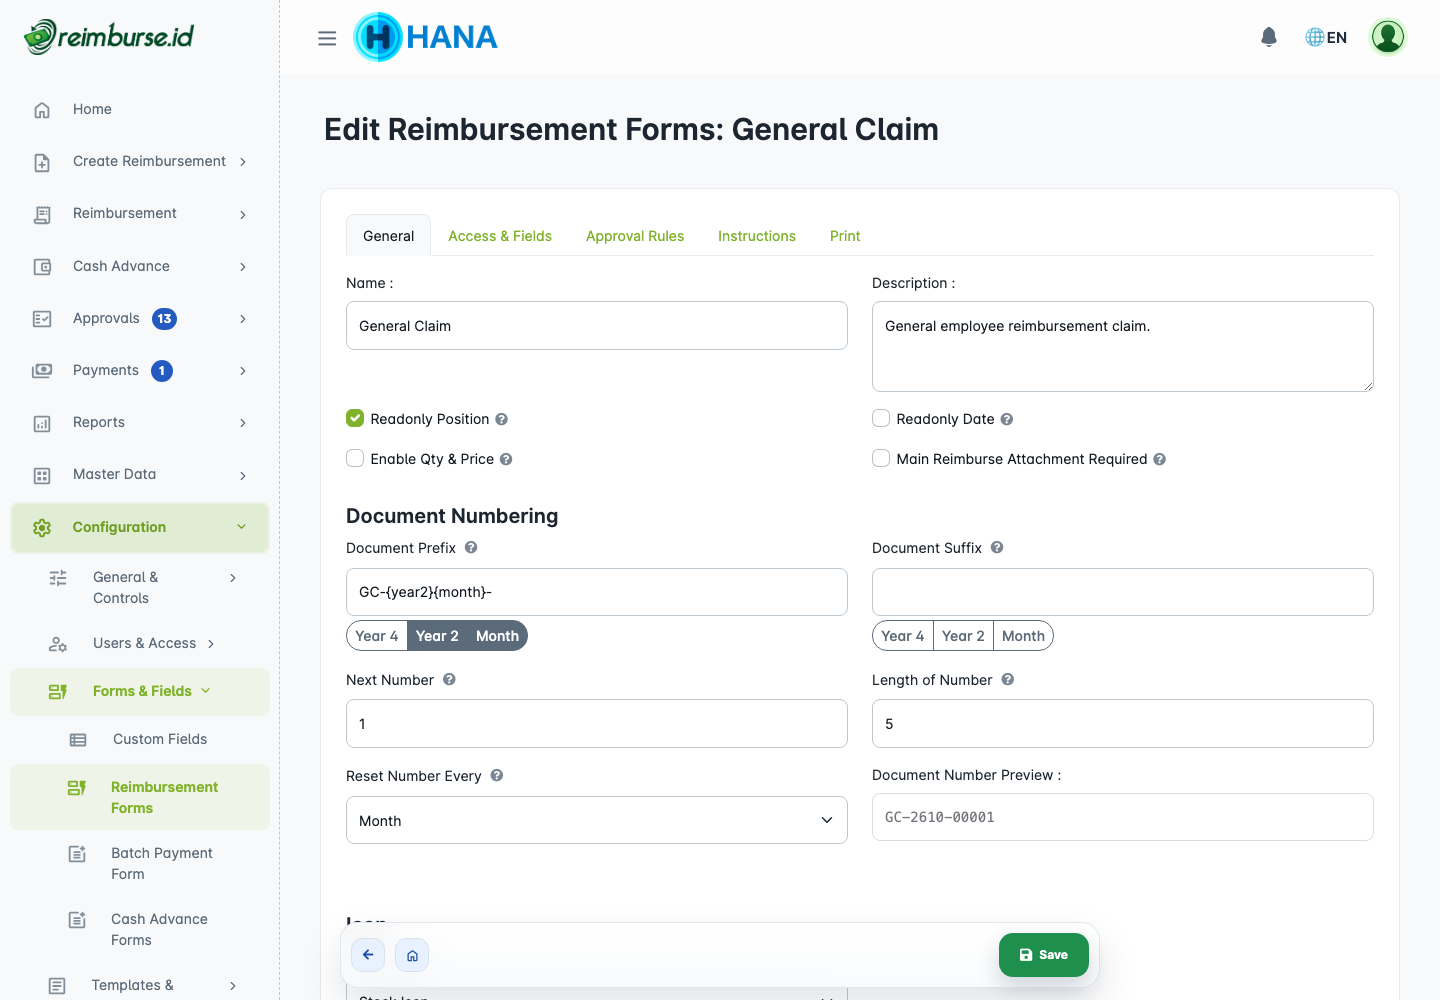Switch to Approval Rules tab
Image resolution: width=1440 pixels, height=1000 pixels.
635,236
